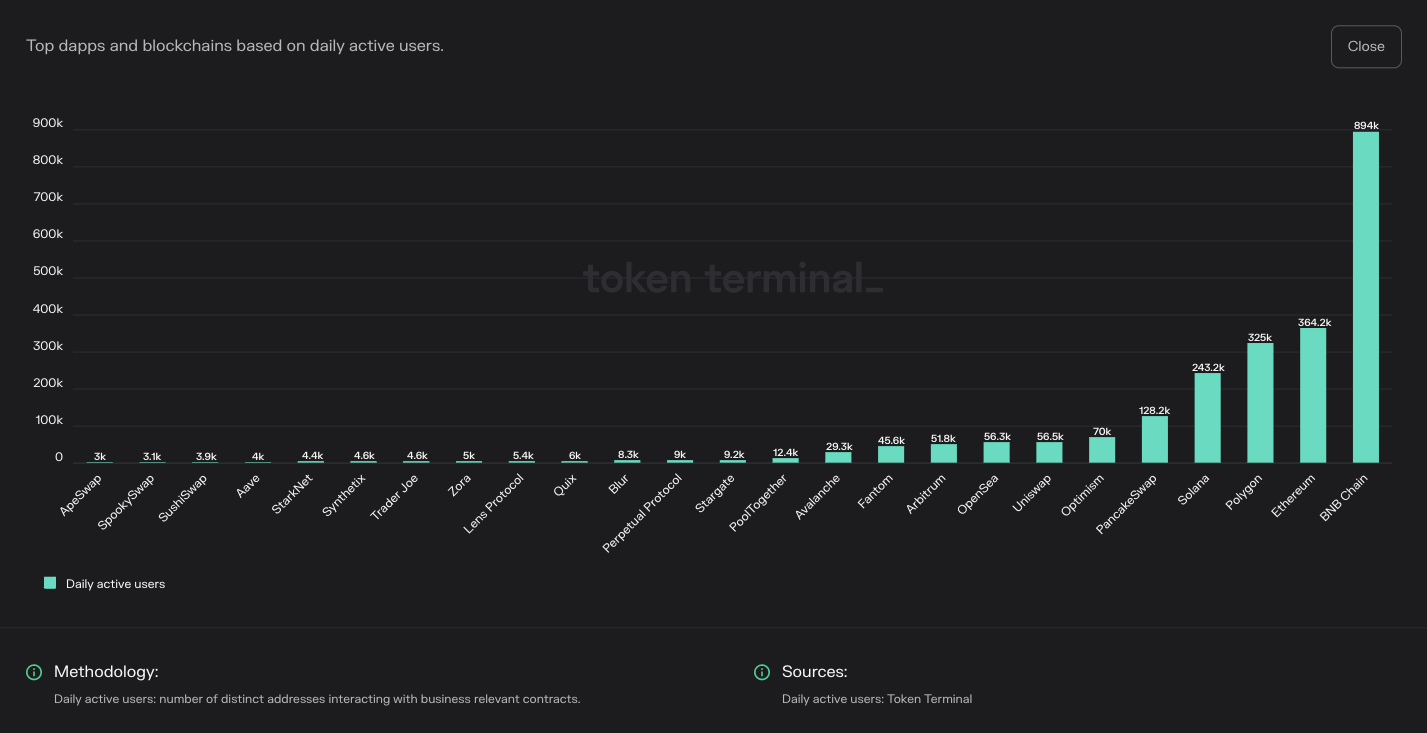Screen dimensions: 1427x733
Task: Click the 243.2k value label
Action: coord(1208,367)
